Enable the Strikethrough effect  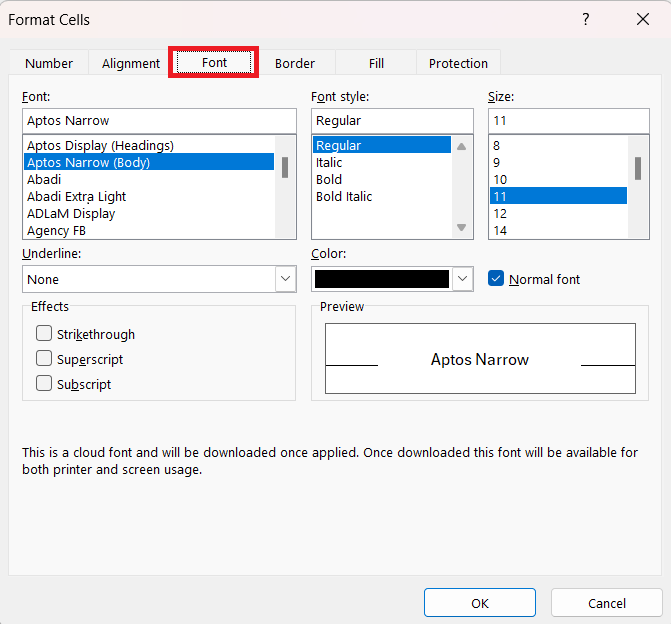coord(44,333)
